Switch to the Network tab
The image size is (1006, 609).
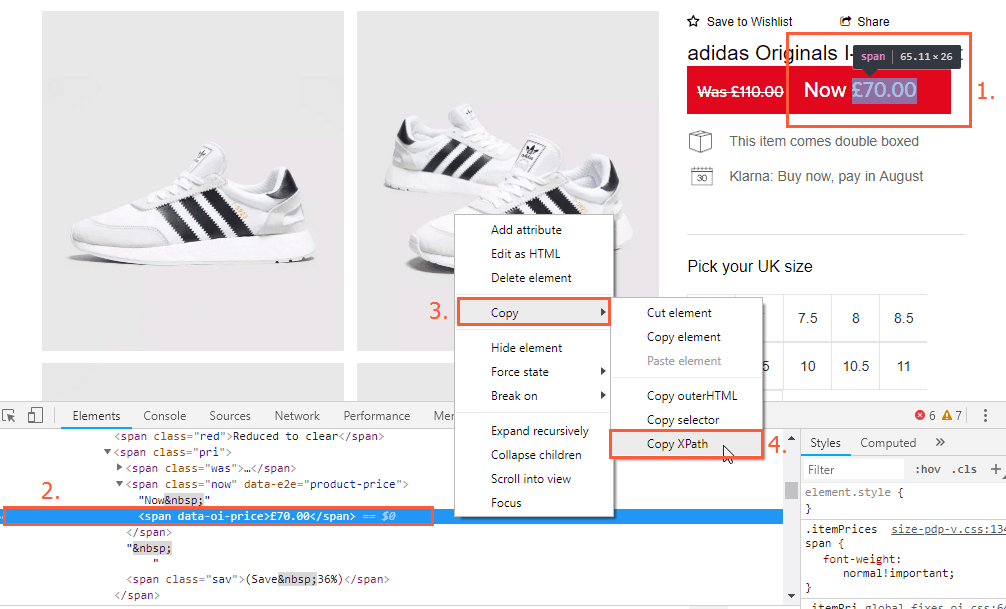click(297, 416)
